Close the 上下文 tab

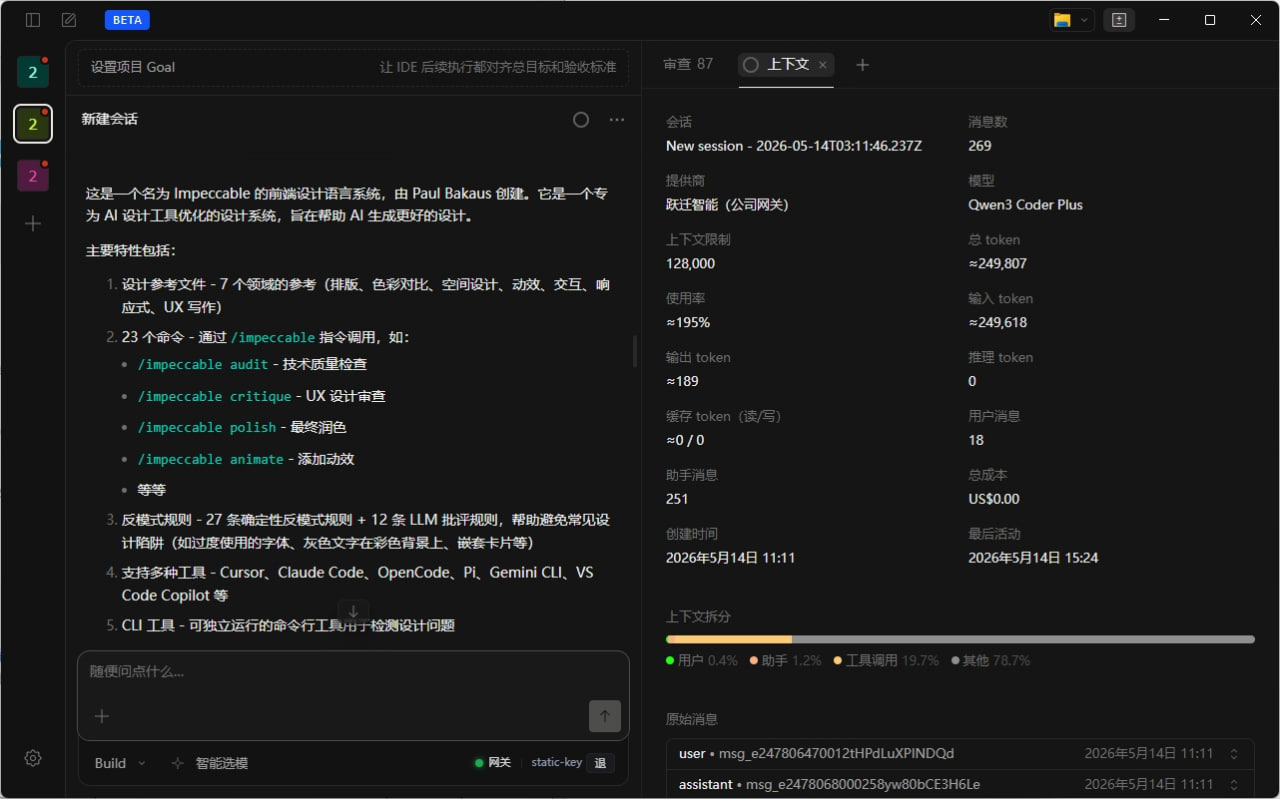click(x=823, y=64)
